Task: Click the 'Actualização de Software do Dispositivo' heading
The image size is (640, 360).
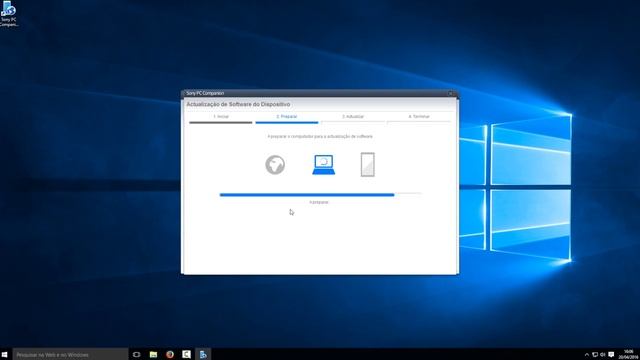Action: (x=238, y=104)
